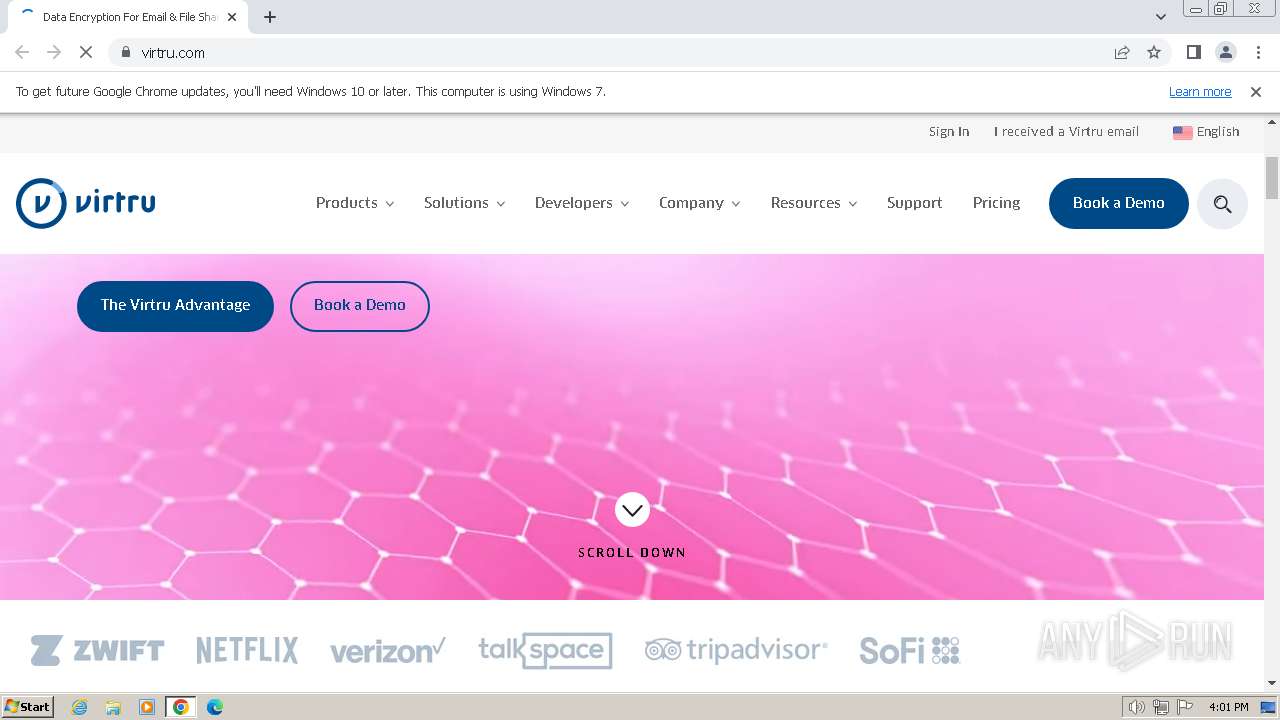Click the SoFi customer logo
Image resolution: width=1280 pixels, height=720 pixels.
tap(910, 651)
